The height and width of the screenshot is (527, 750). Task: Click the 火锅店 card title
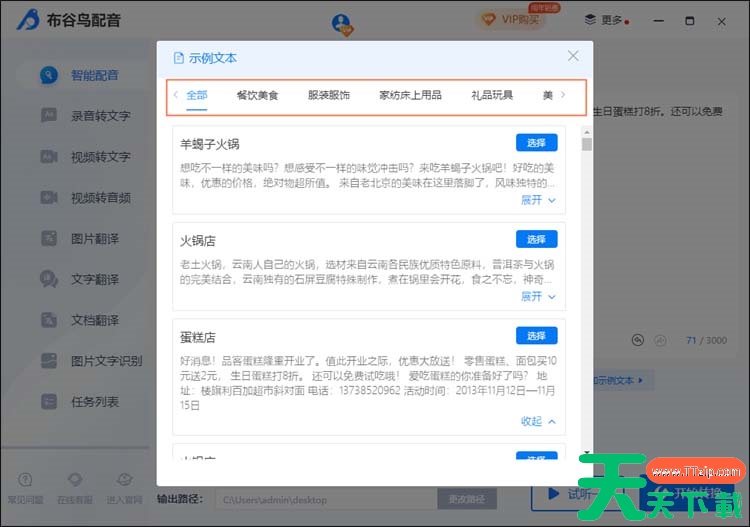[x=198, y=241]
